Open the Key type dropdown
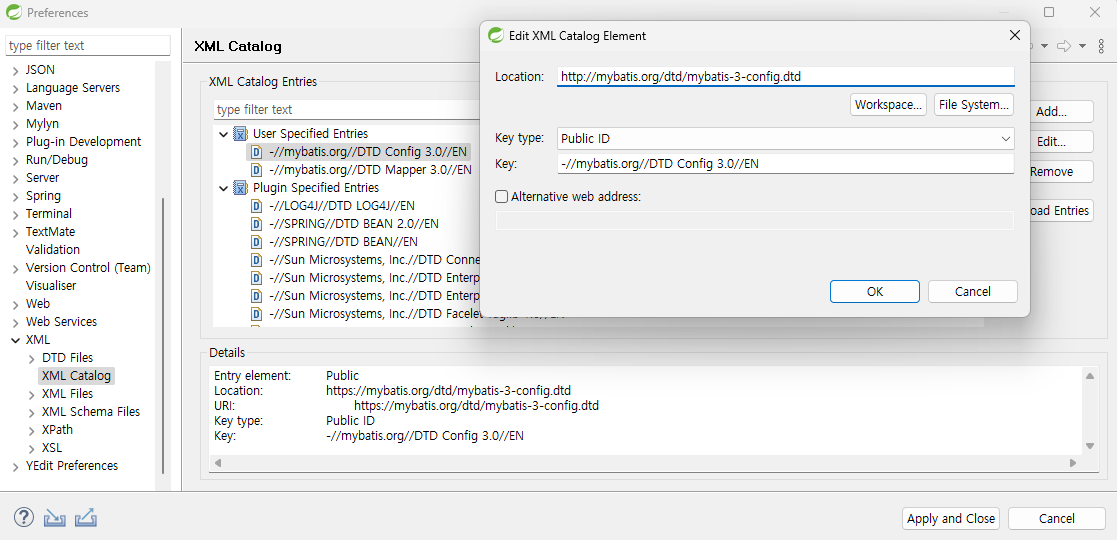 tap(786, 139)
